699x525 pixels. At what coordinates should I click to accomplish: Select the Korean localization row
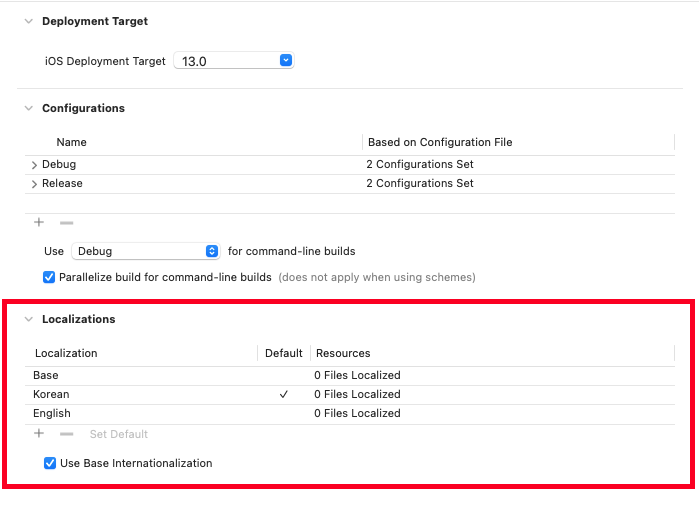(x=350, y=394)
